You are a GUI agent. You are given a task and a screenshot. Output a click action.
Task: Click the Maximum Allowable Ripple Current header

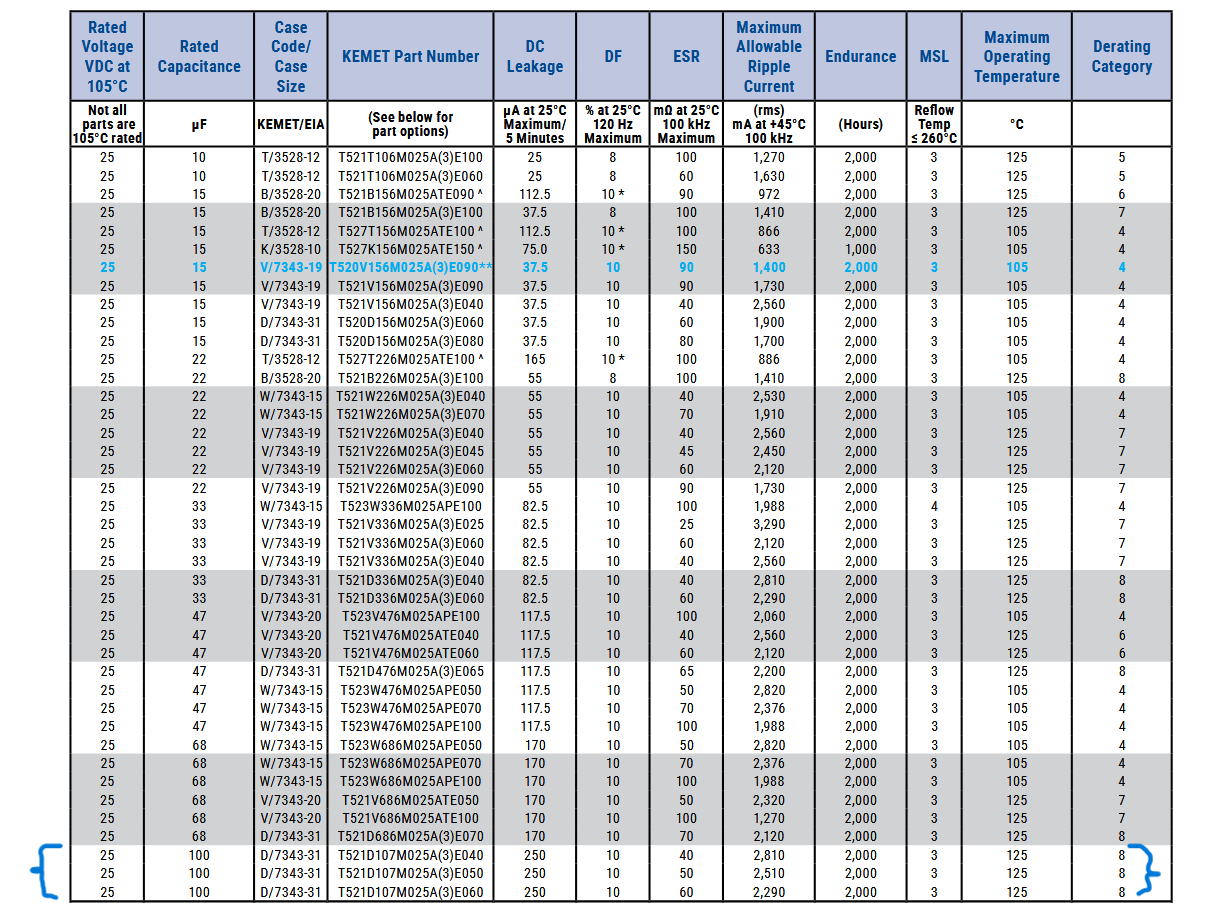tap(768, 57)
